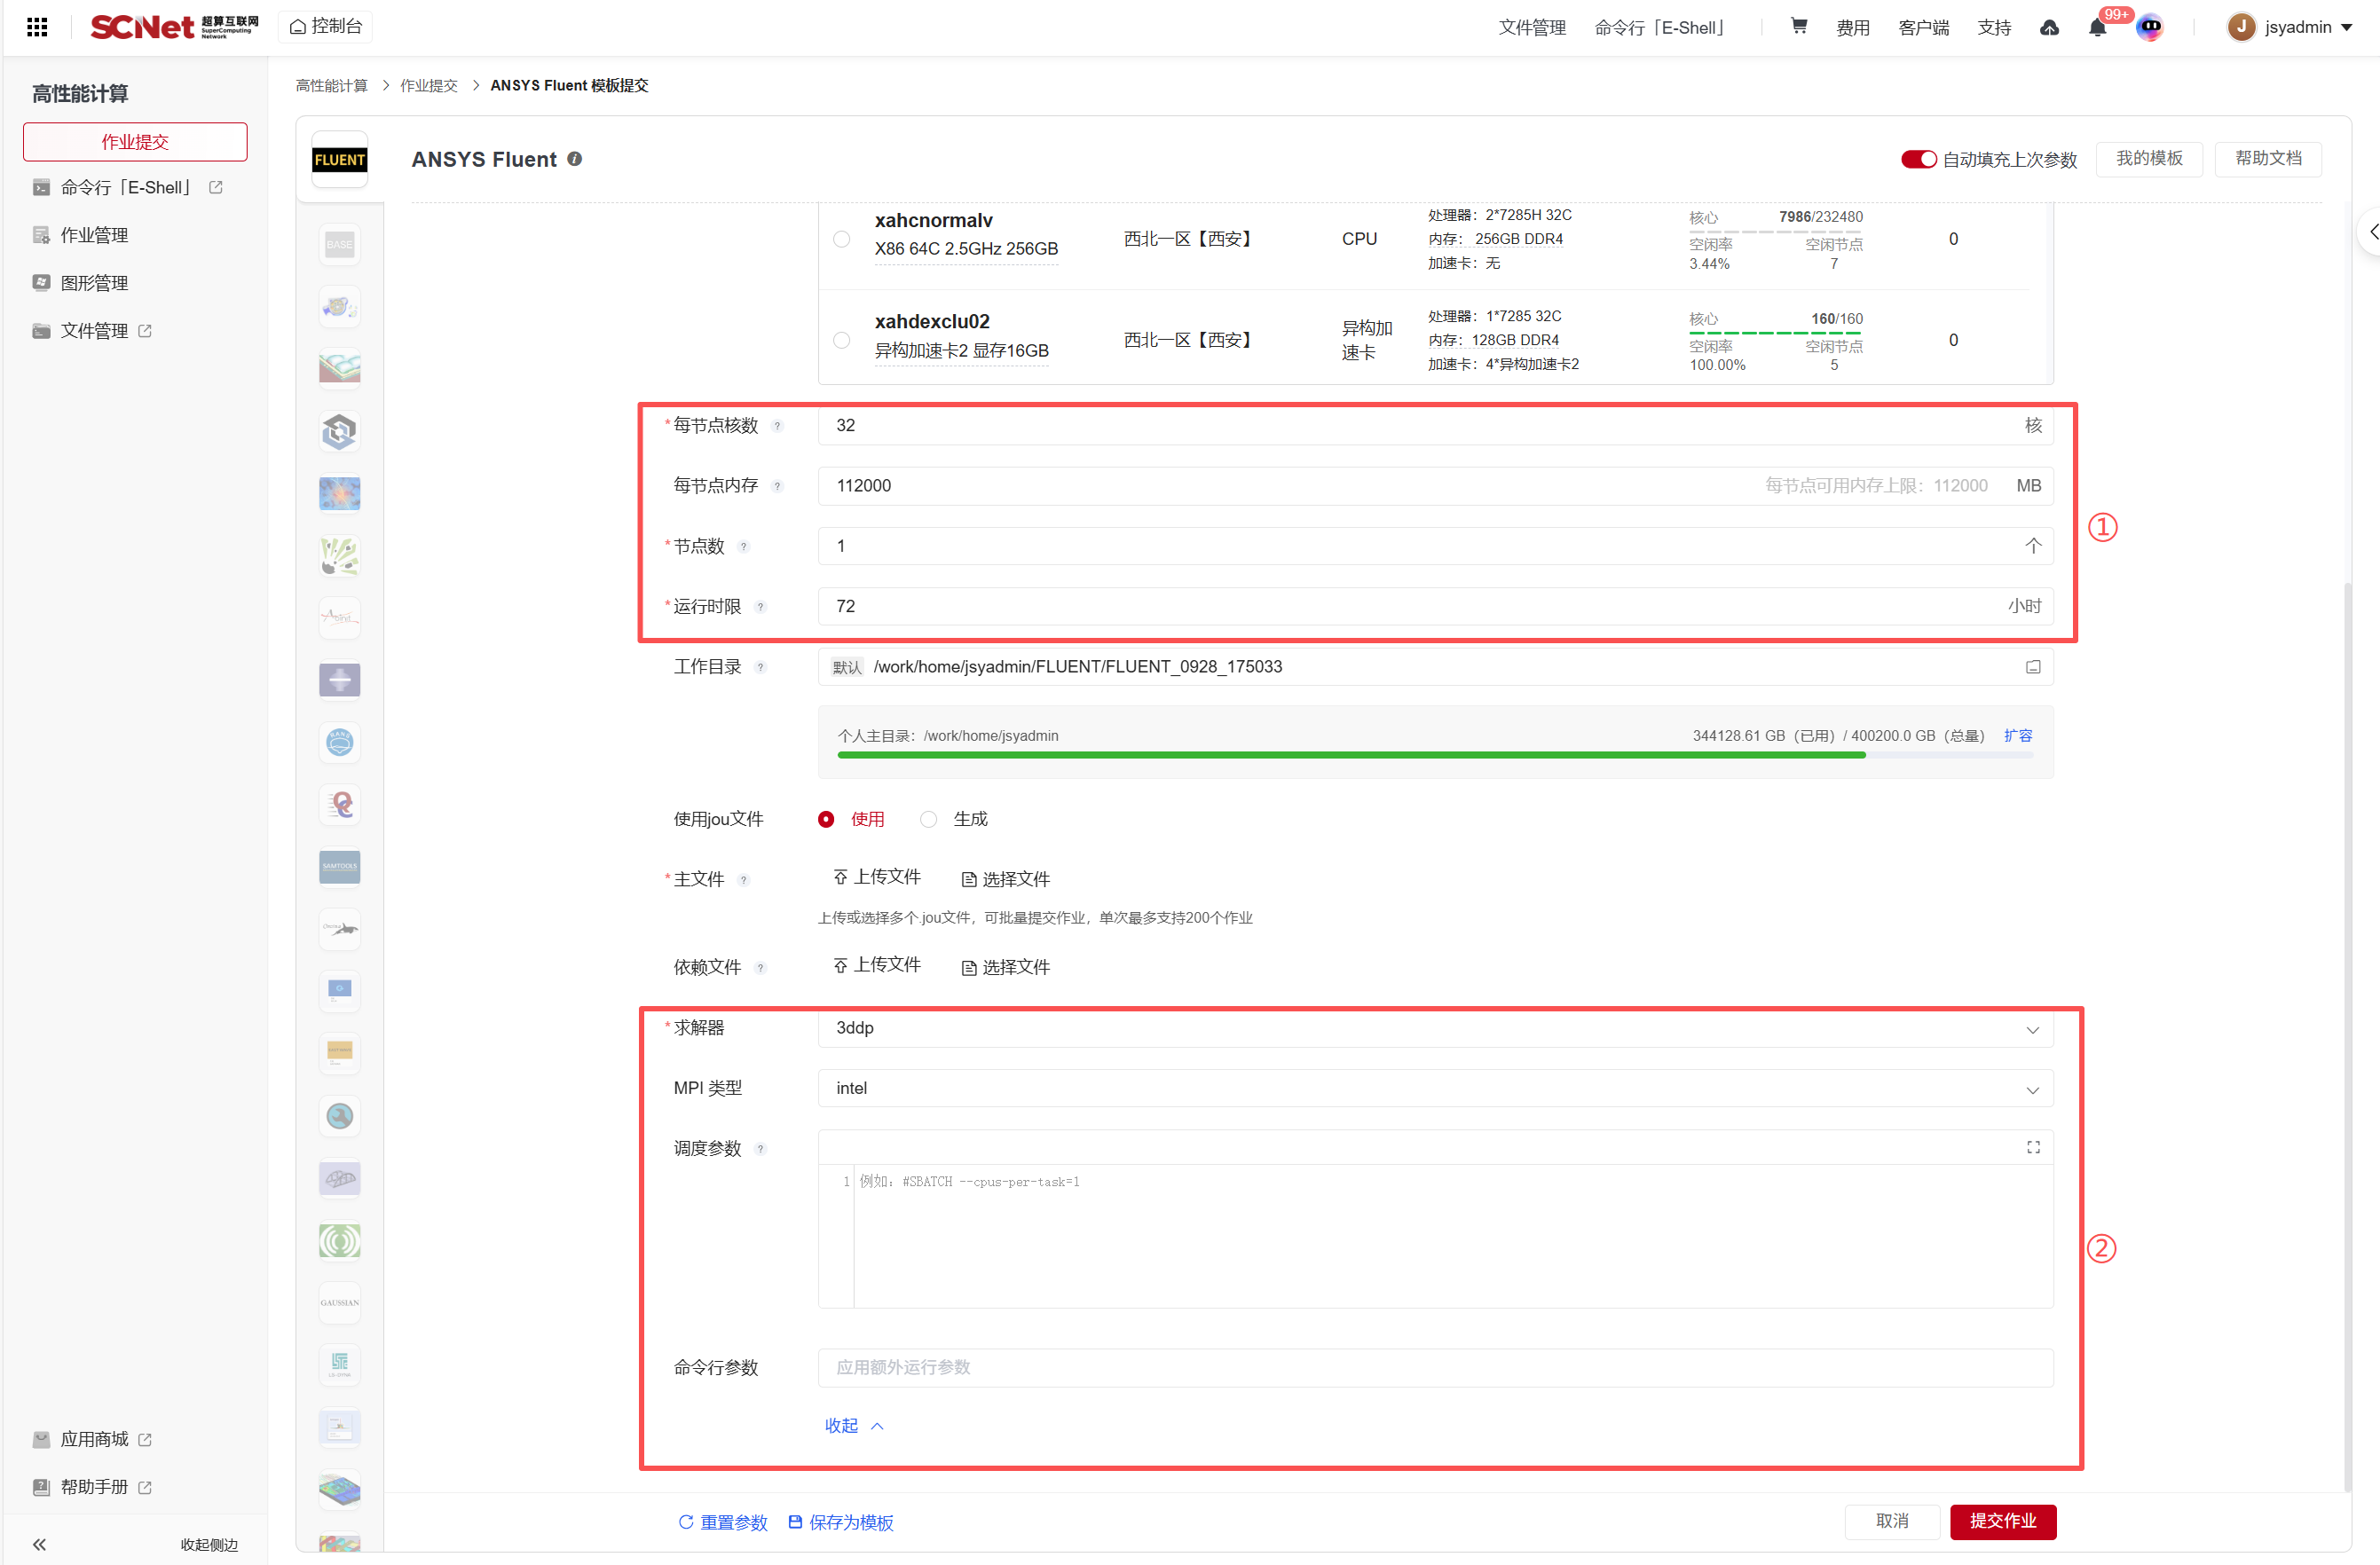Screen dimensions: 2380x1565
Task: Click the working directory folder browse icon
Action: point(2033,667)
